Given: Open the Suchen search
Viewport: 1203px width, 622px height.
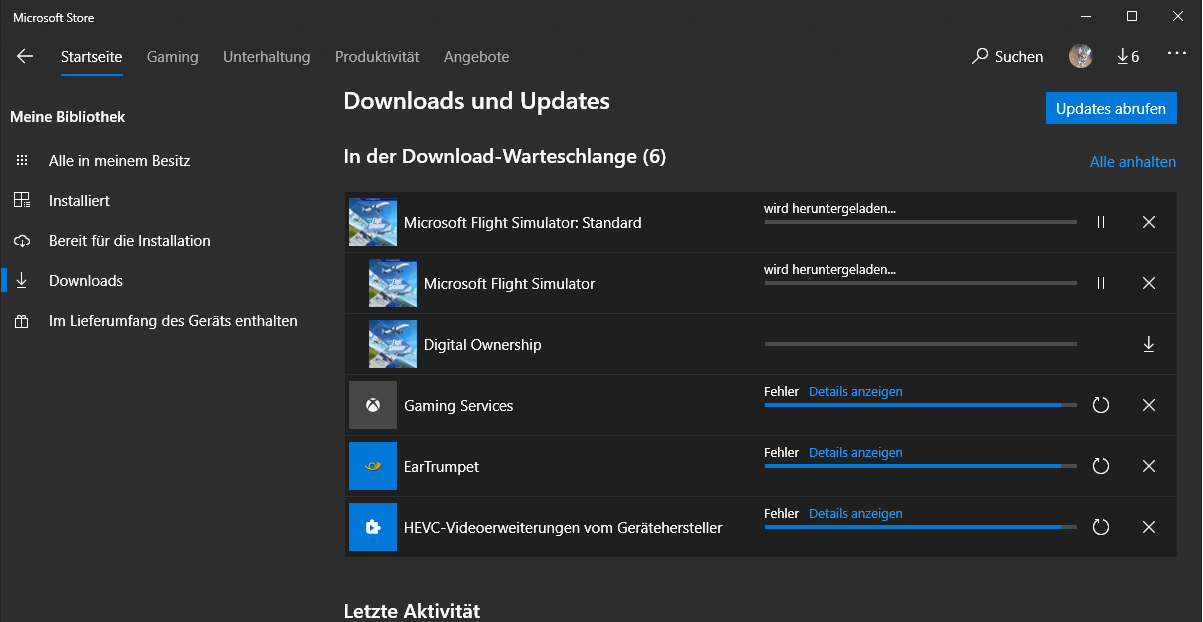Looking at the screenshot, I should (1008, 57).
